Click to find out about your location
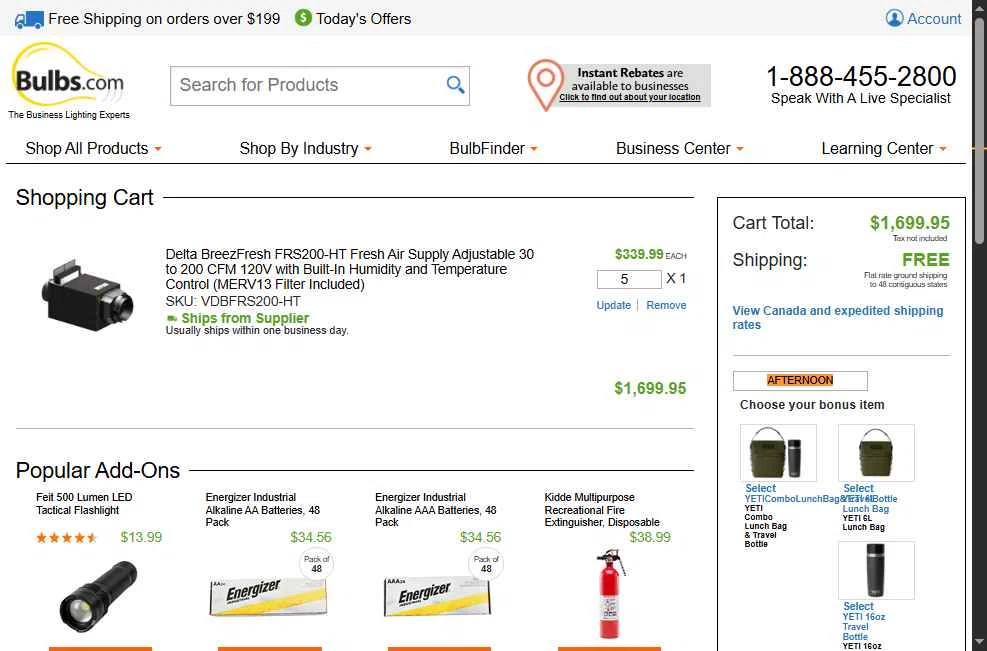 (629, 98)
